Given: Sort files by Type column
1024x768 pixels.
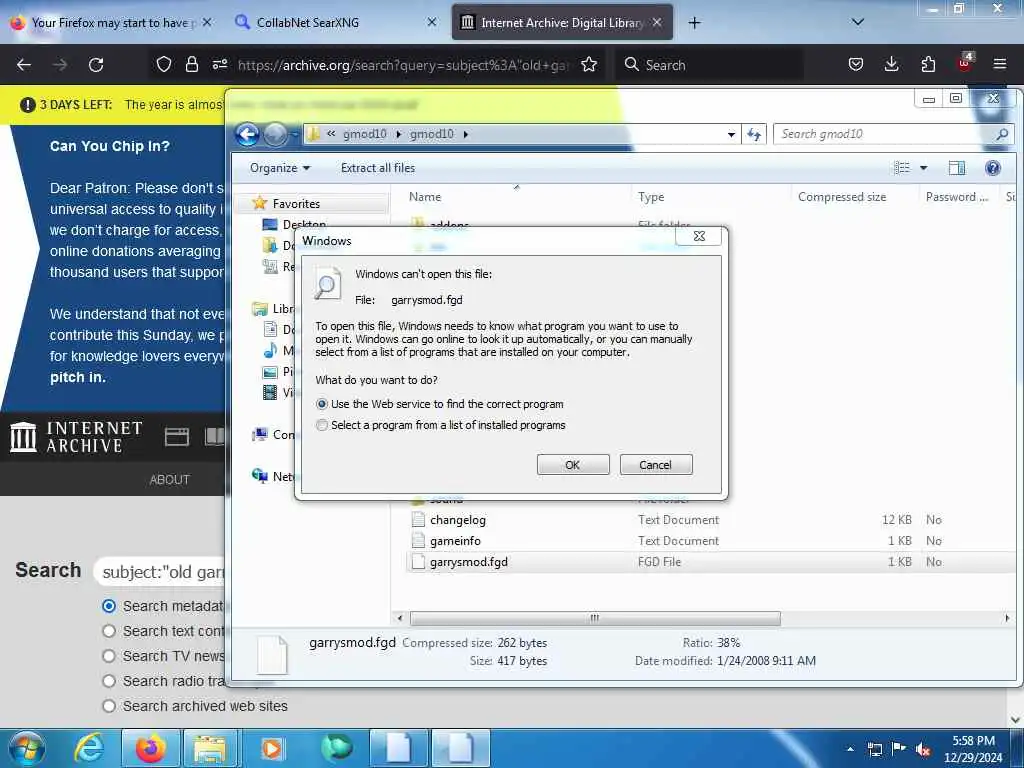Looking at the screenshot, I should point(650,197).
